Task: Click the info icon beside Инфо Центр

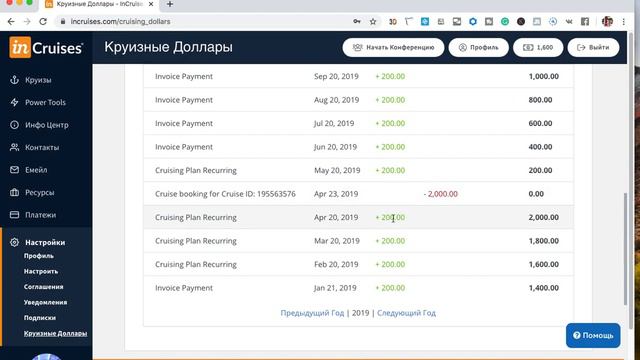Action: (x=14, y=125)
